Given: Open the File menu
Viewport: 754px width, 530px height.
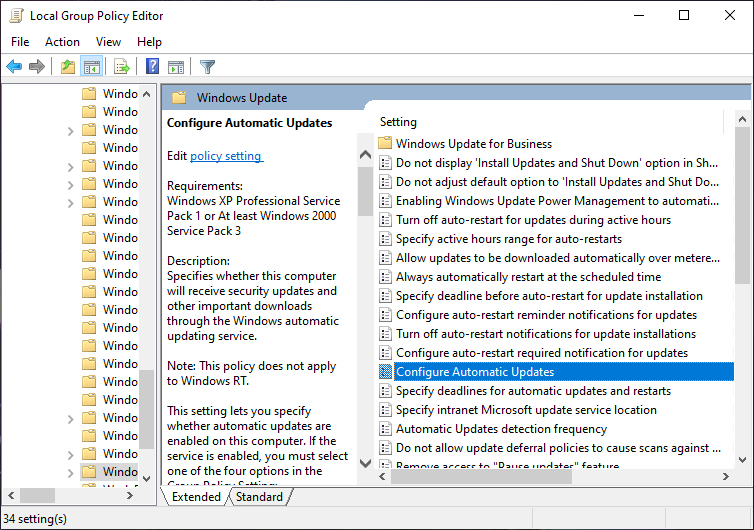Looking at the screenshot, I should point(20,42).
